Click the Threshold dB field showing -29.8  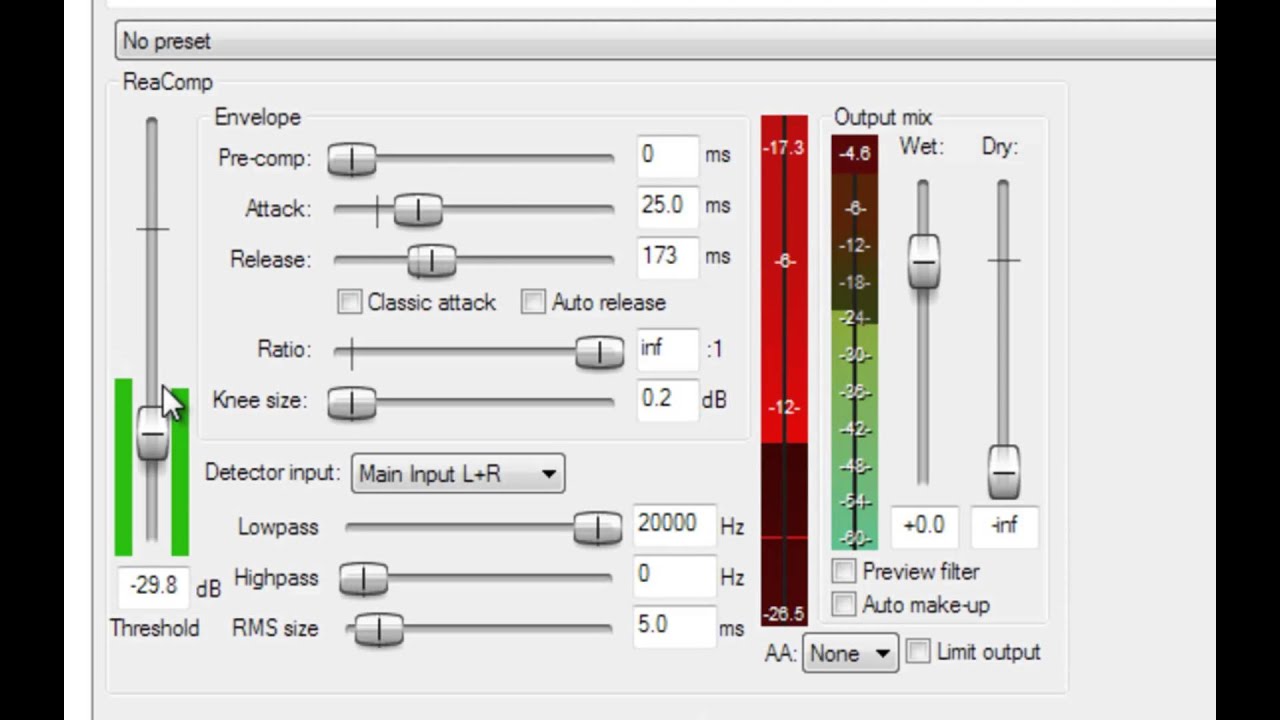pos(153,587)
